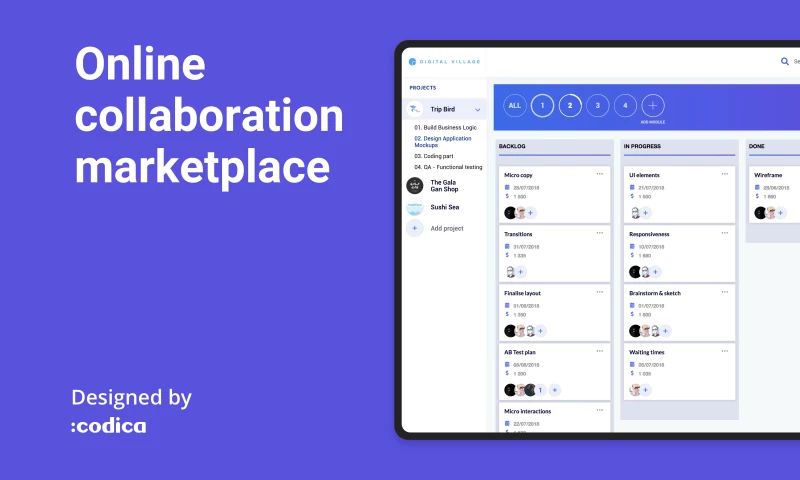Select the Trip Bird project name
The width and height of the screenshot is (800, 480).
pos(442,109)
